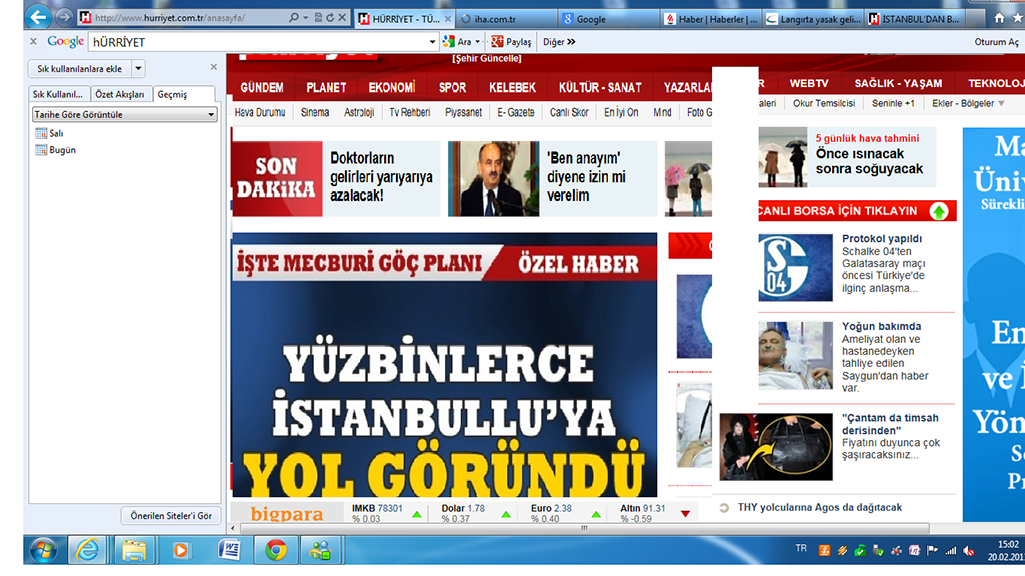This screenshot has height=576, width=1025.
Task: Click the bigpara logo in ticker
Action: click(x=287, y=515)
